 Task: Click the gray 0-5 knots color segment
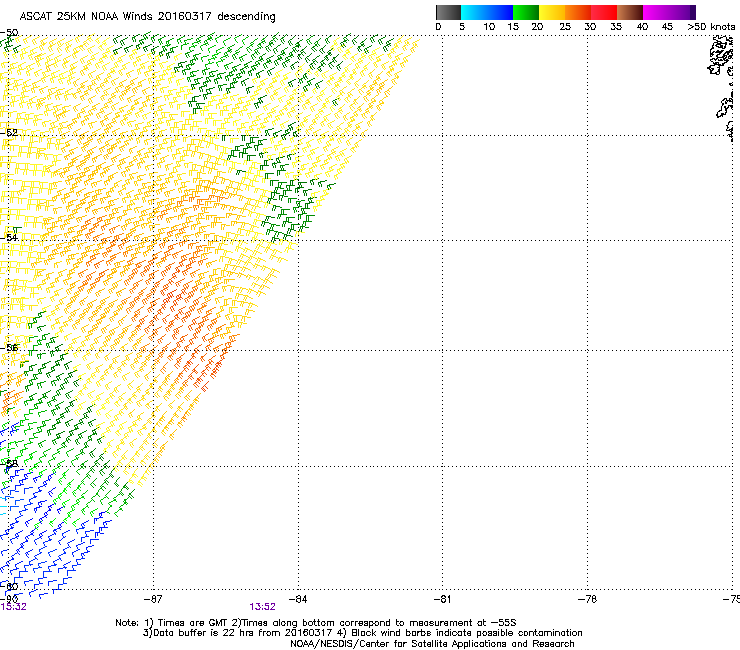pyautogui.click(x=448, y=12)
